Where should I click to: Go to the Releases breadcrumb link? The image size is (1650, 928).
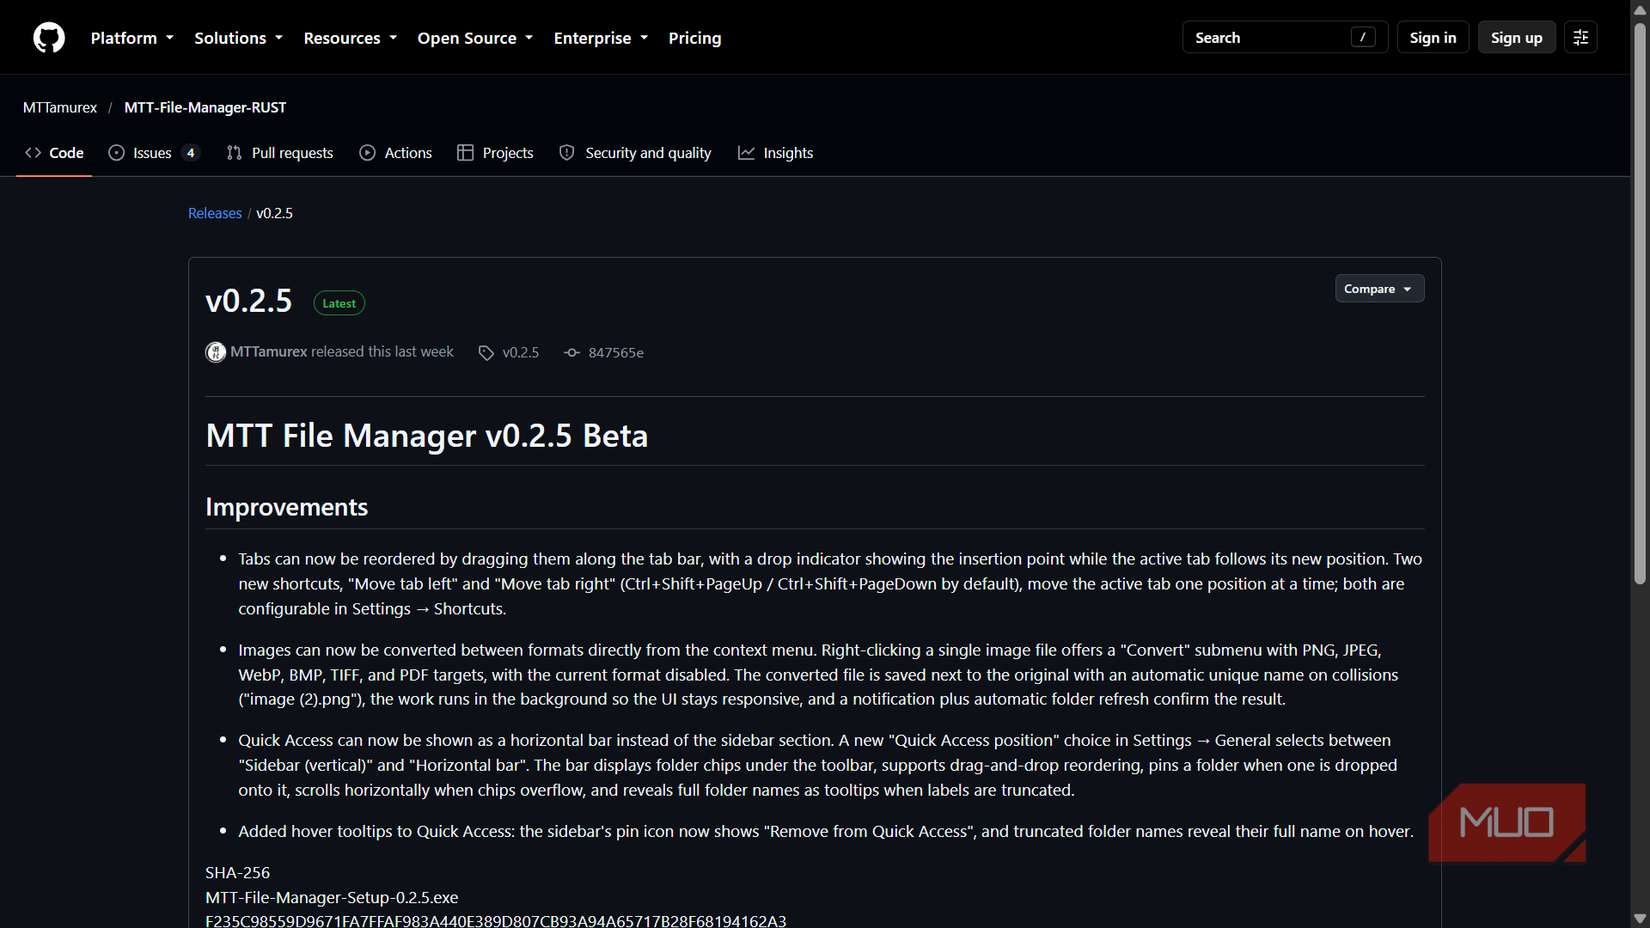pos(215,213)
